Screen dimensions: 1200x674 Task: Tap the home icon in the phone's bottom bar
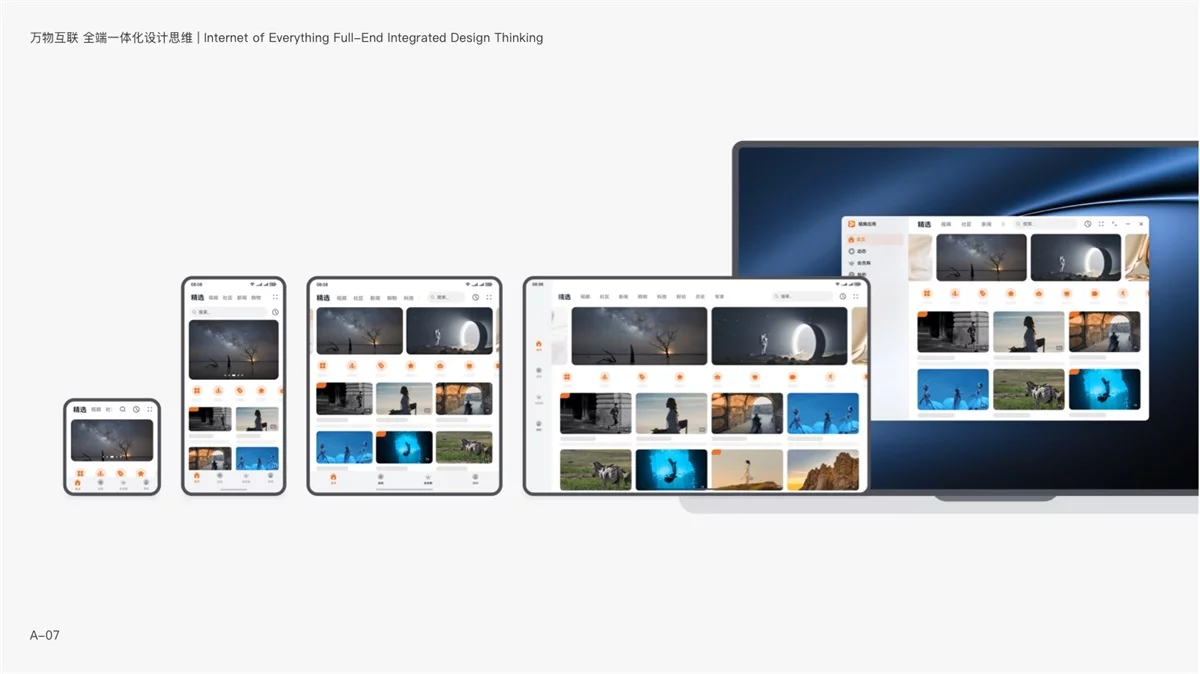coord(197,476)
